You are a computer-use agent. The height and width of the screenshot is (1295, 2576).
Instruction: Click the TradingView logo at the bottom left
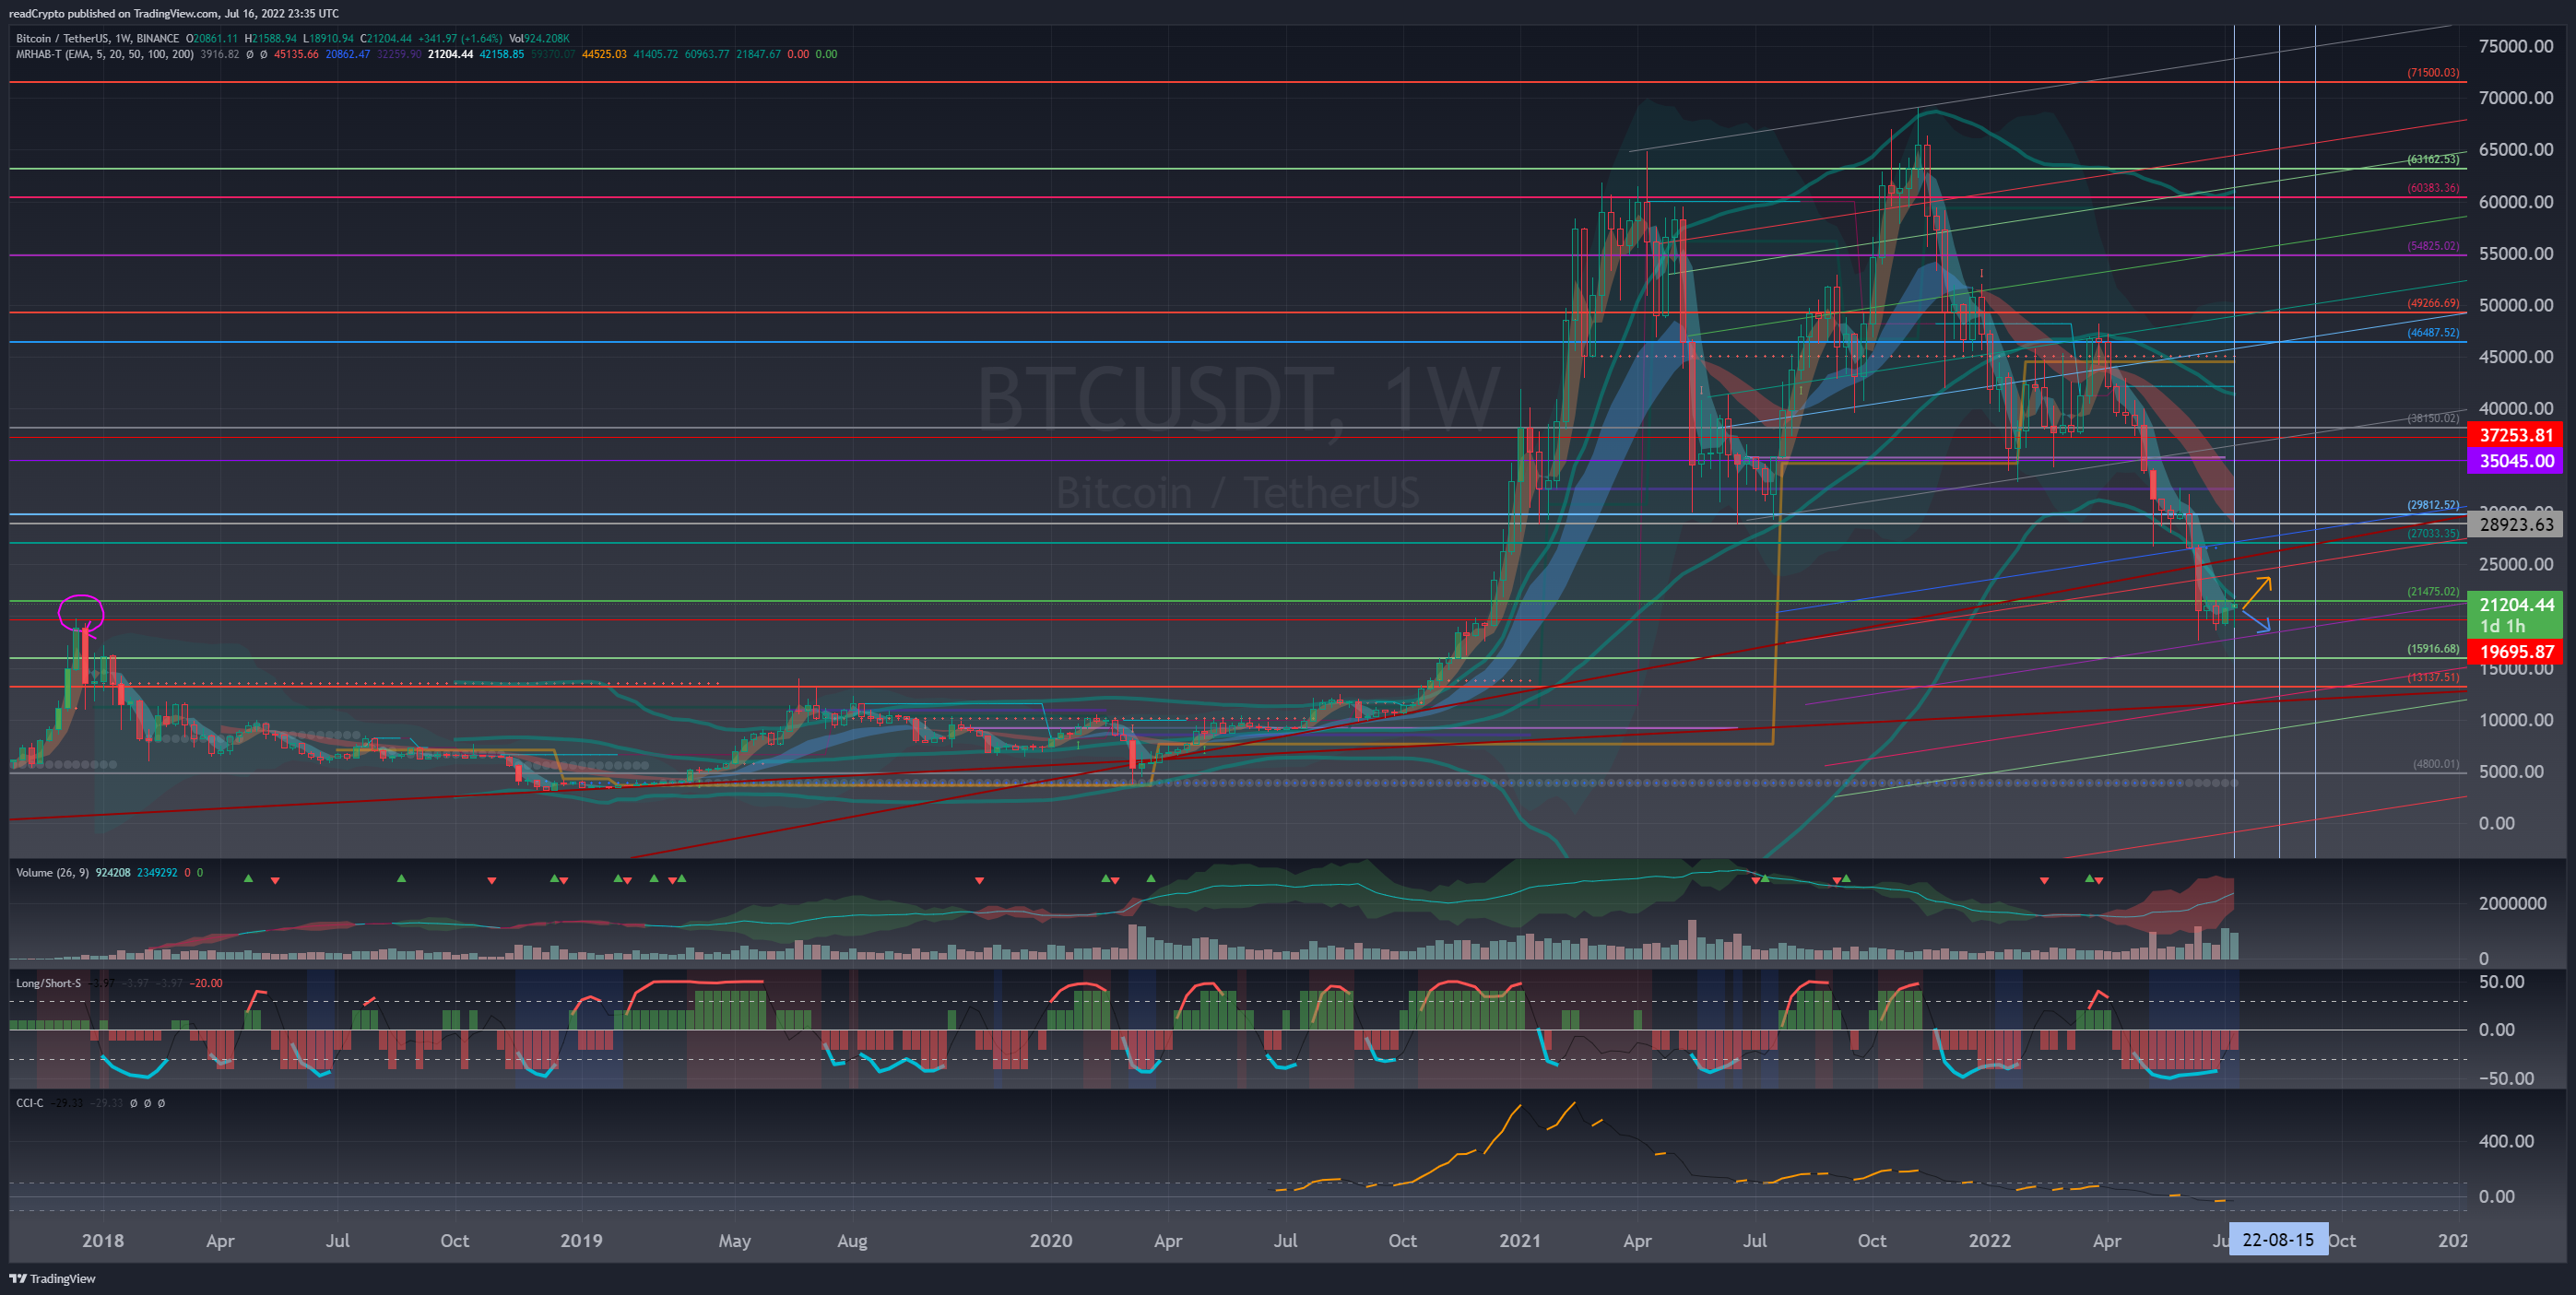[53, 1278]
